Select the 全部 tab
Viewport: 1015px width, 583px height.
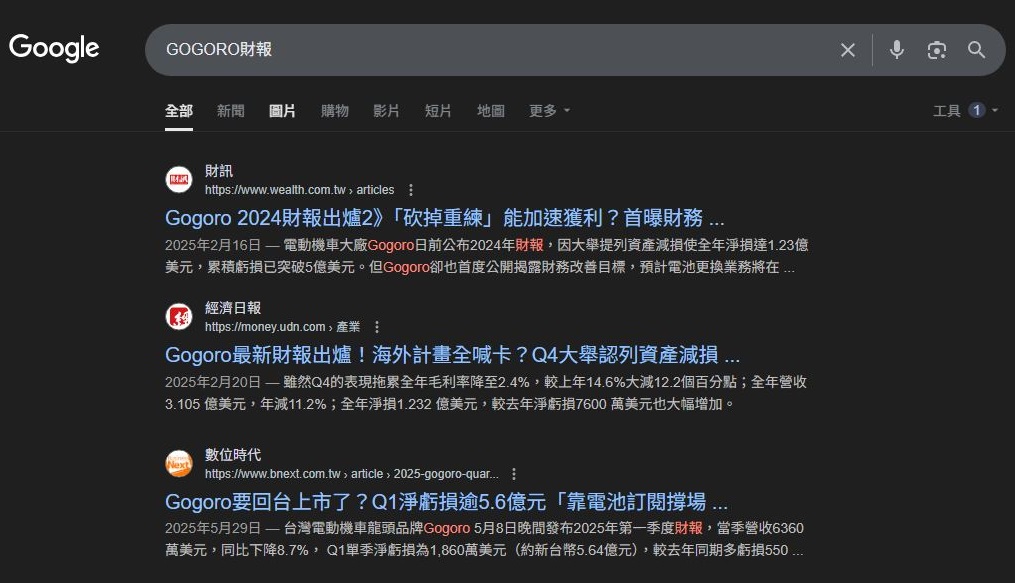pyautogui.click(x=179, y=111)
